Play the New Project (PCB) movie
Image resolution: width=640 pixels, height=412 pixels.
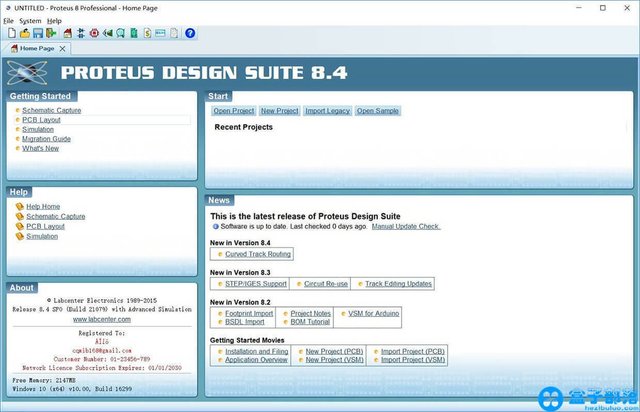(x=334, y=352)
